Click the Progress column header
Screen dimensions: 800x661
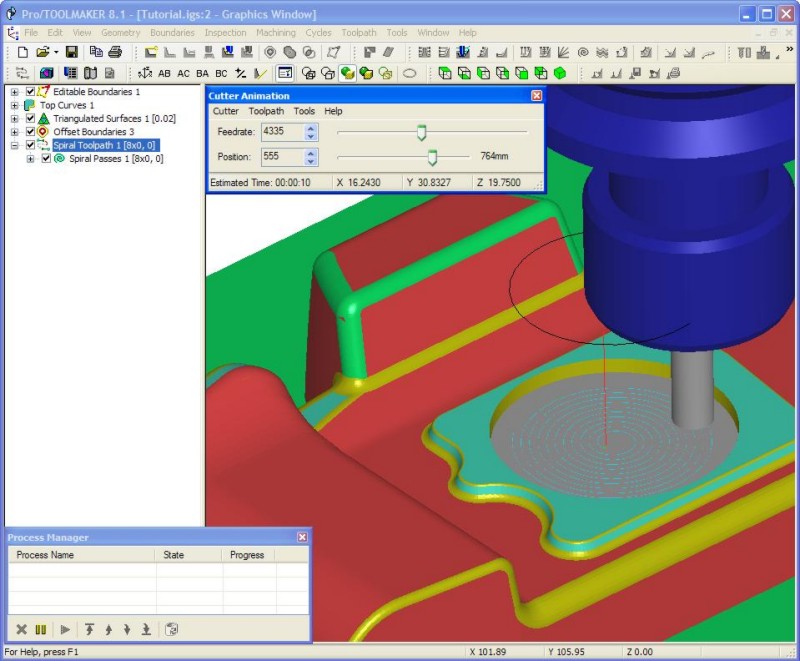pos(249,555)
